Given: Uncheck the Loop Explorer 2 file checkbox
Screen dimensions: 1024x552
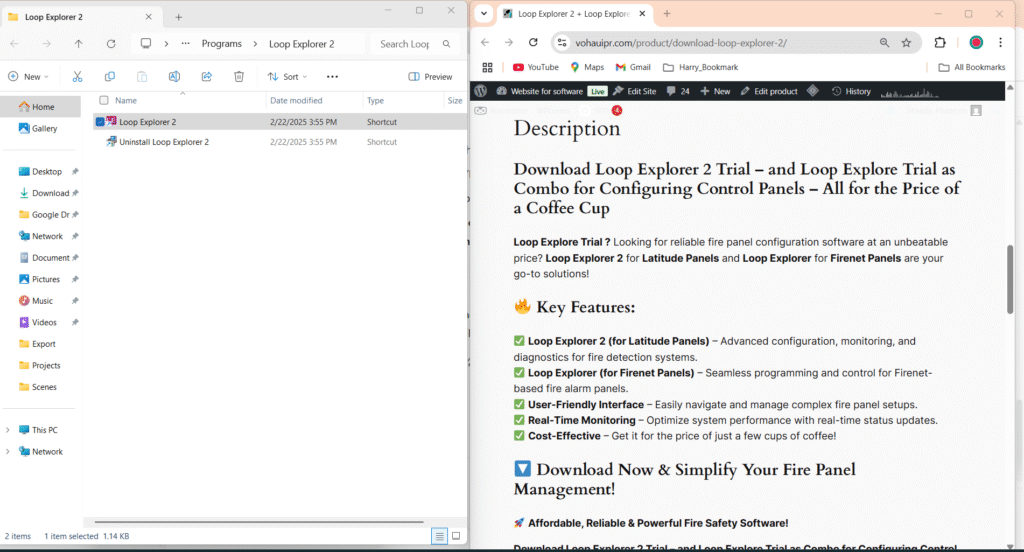Looking at the screenshot, I should point(99,122).
